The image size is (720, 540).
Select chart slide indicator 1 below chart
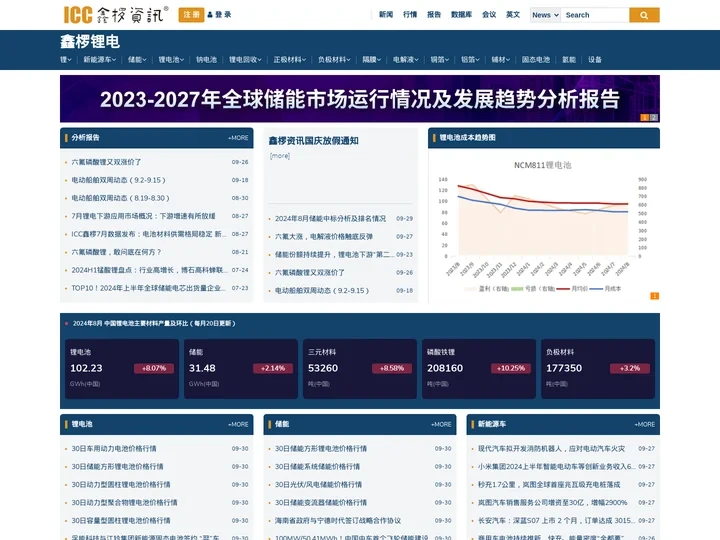point(655,296)
